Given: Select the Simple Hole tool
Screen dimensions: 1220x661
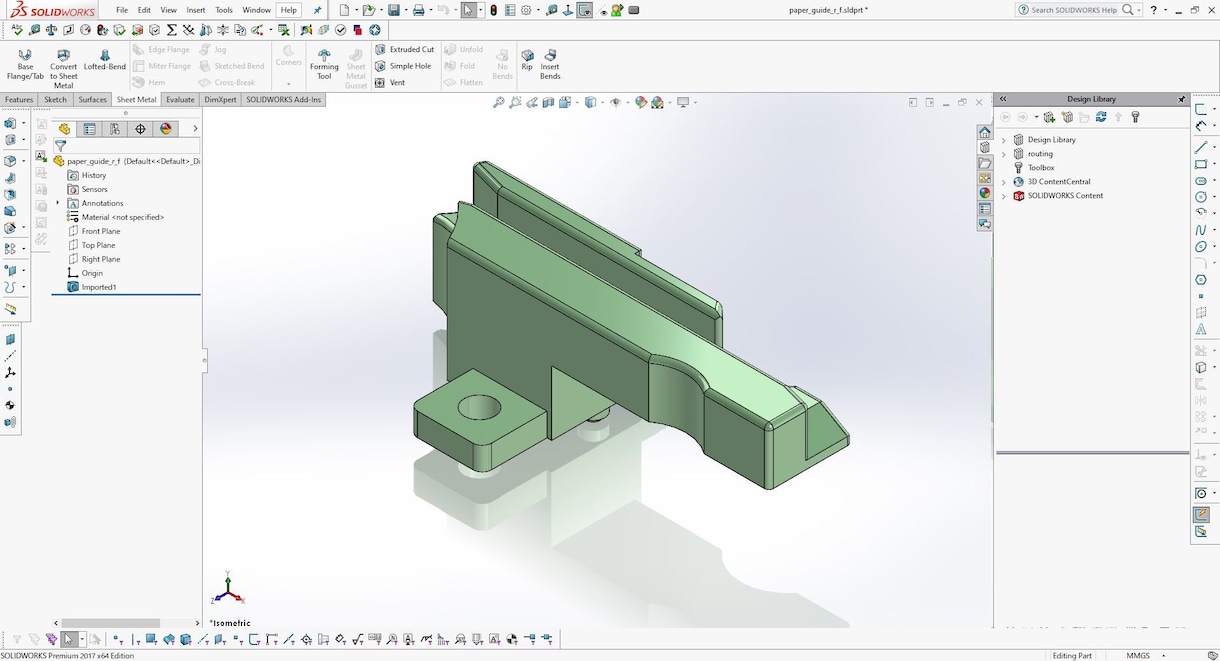Looking at the screenshot, I should pos(403,66).
